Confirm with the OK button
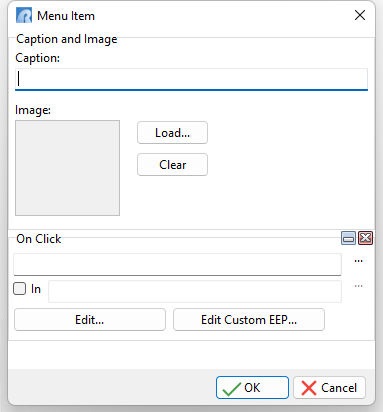The width and height of the screenshot is (383, 412). point(252,388)
